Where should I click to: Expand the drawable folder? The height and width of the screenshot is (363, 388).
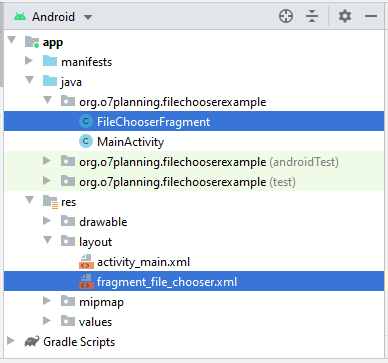47,221
